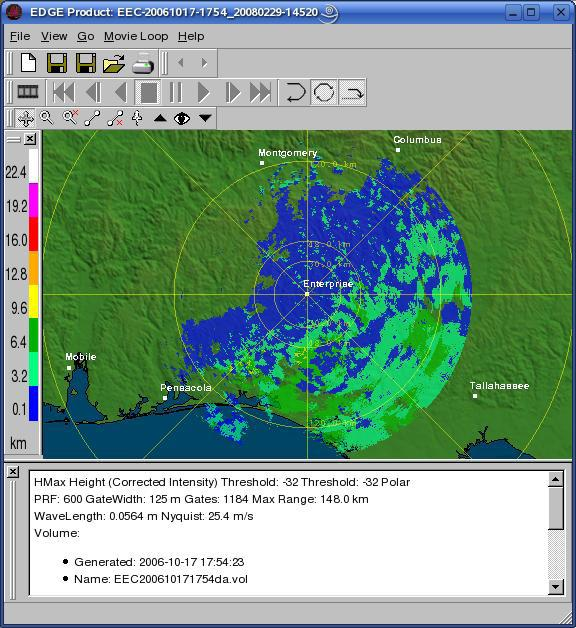The height and width of the screenshot is (628, 576).
Task: Select the zoom magnifier tool
Action: (47, 118)
